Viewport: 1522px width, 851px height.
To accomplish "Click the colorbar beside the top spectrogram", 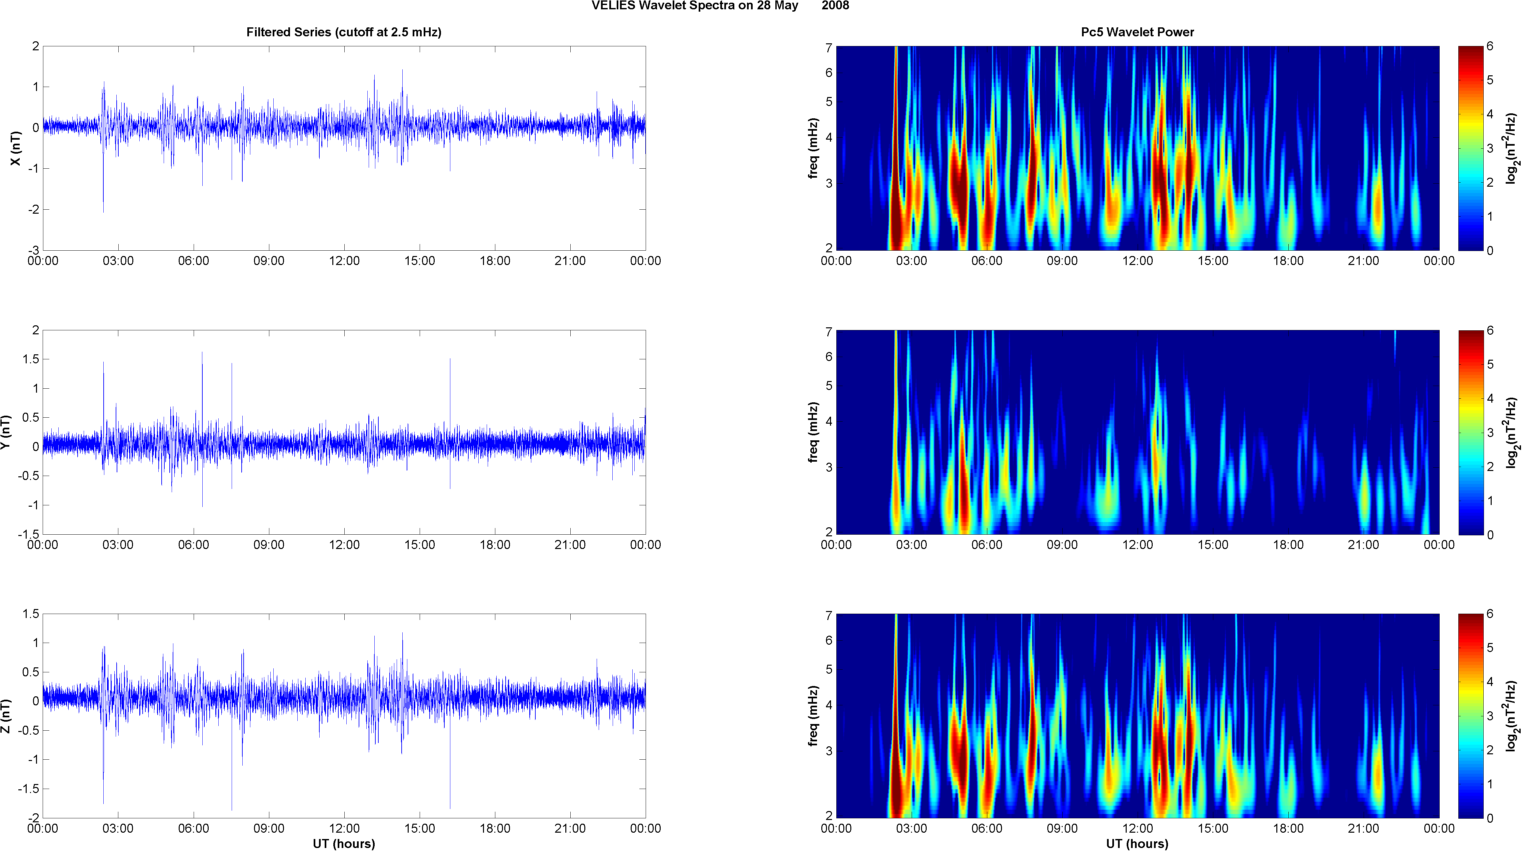I will (1470, 148).
